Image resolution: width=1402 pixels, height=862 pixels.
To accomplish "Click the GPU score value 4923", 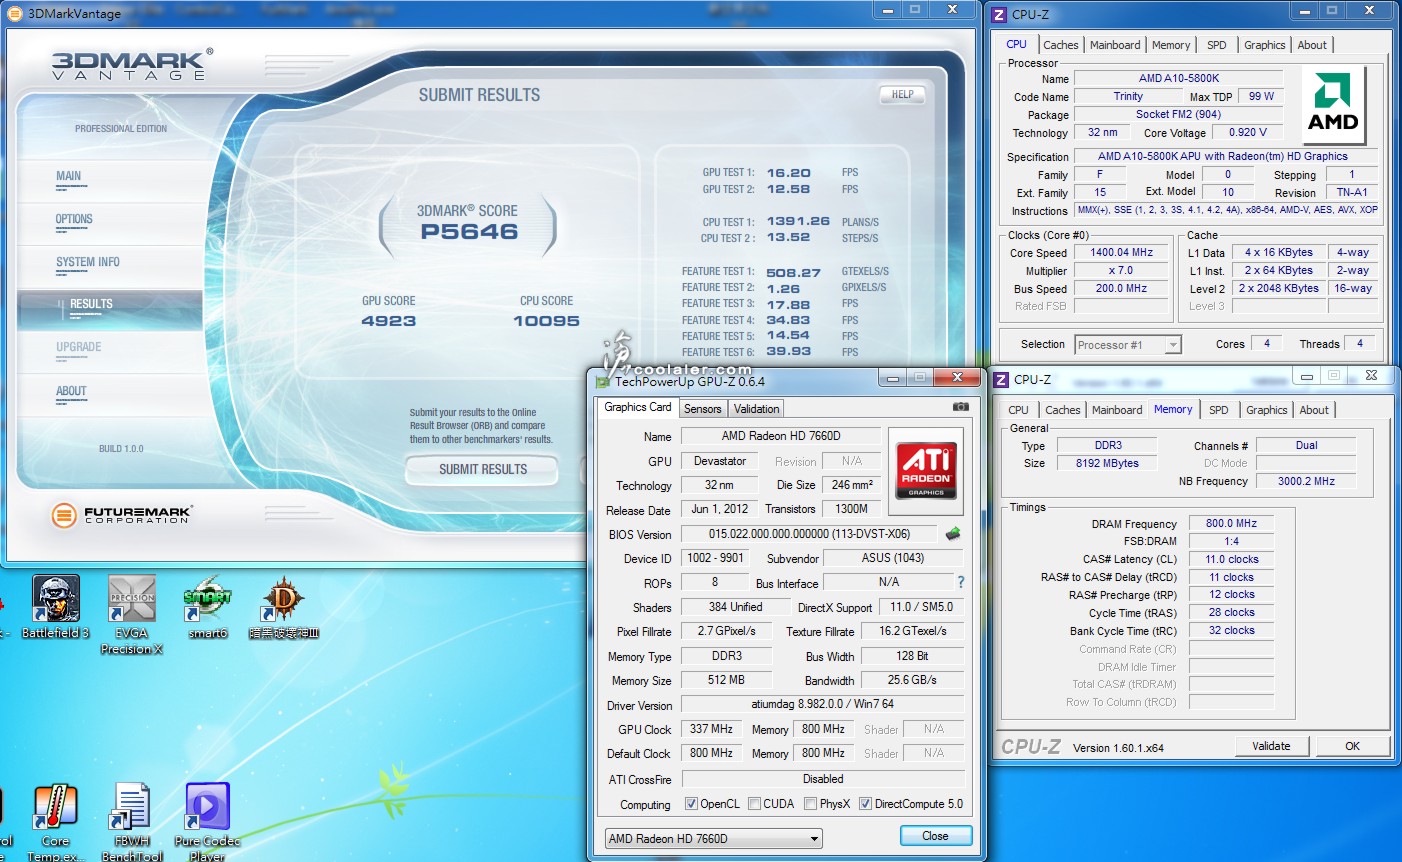I will click(389, 321).
